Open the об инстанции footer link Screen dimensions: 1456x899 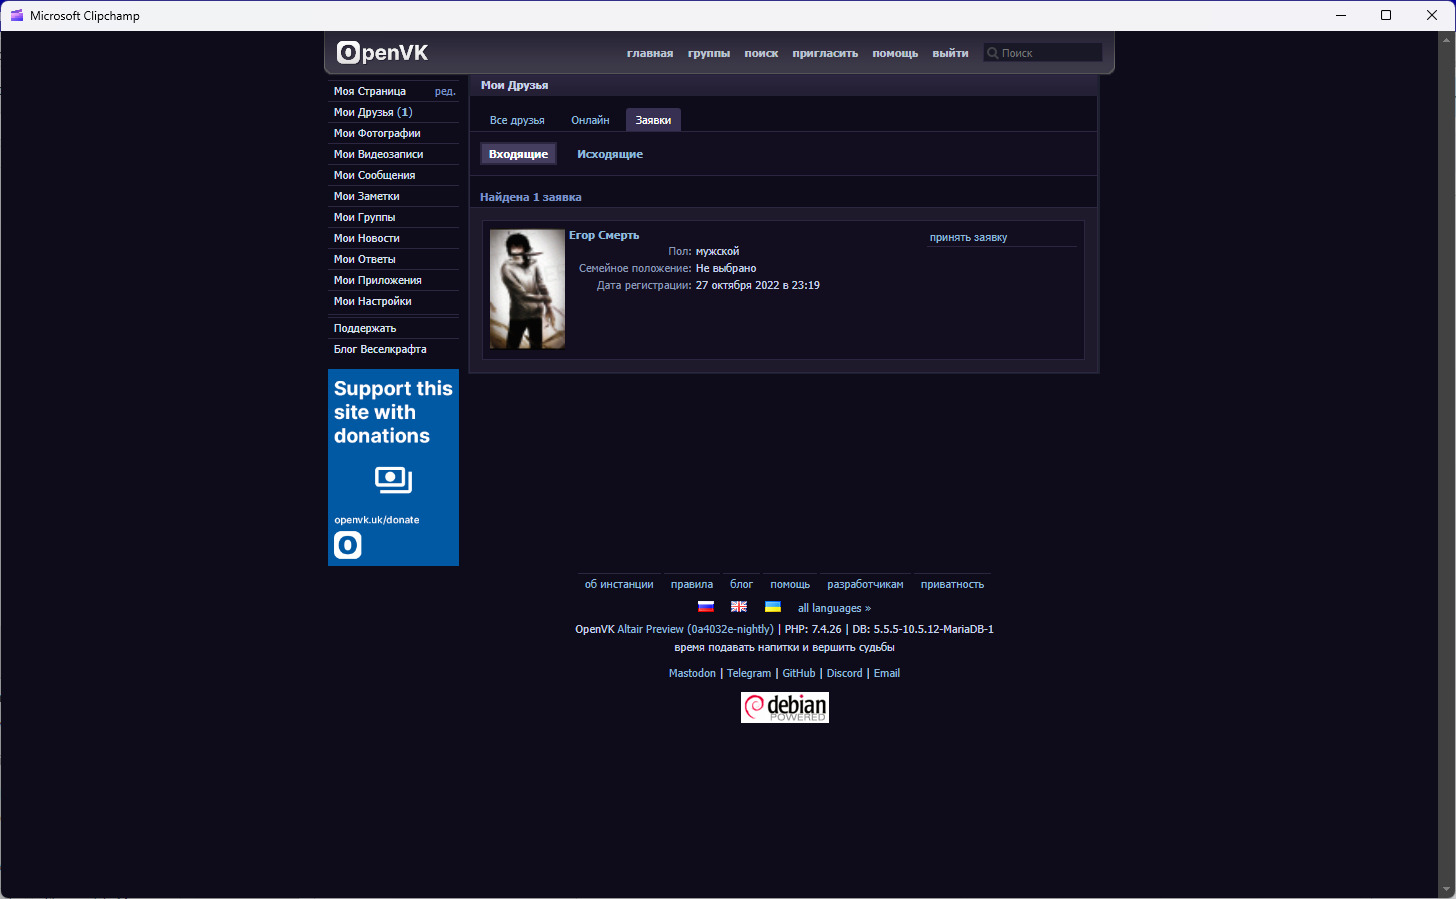coord(619,584)
